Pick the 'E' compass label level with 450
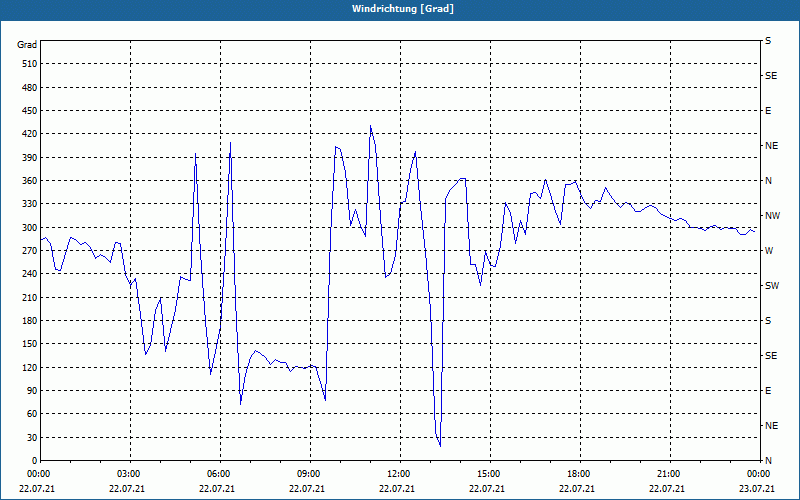 [768, 111]
